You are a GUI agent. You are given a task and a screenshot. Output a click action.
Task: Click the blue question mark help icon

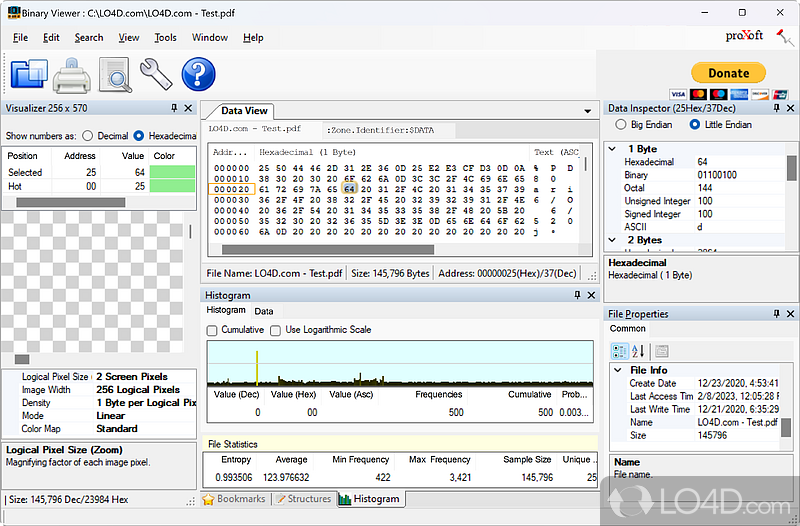(x=198, y=75)
